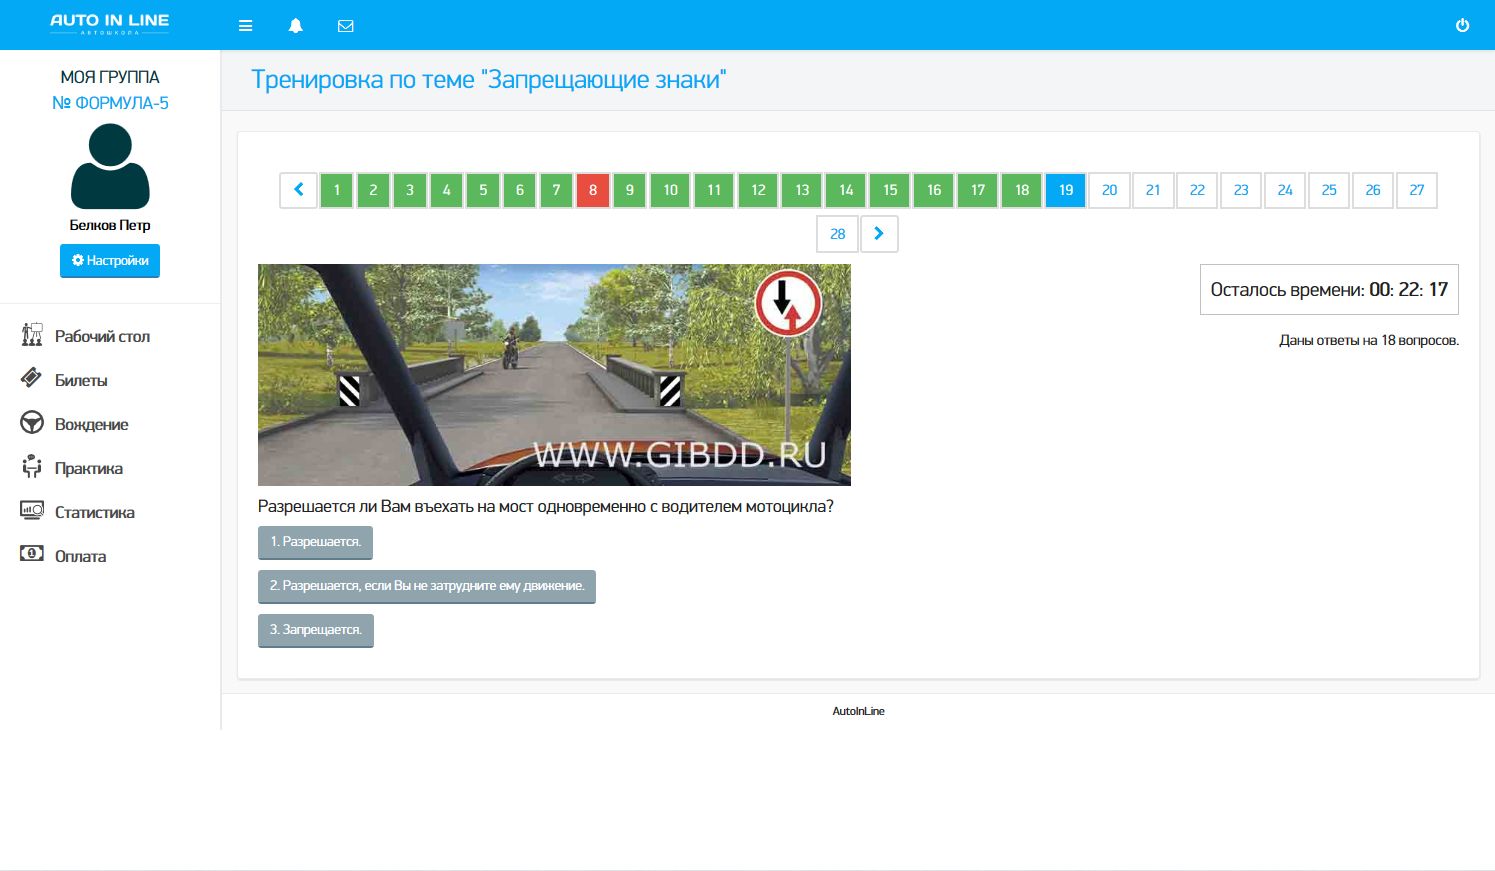Choose answer 2 about not obstructing movement

pyautogui.click(x=427, y=586)
